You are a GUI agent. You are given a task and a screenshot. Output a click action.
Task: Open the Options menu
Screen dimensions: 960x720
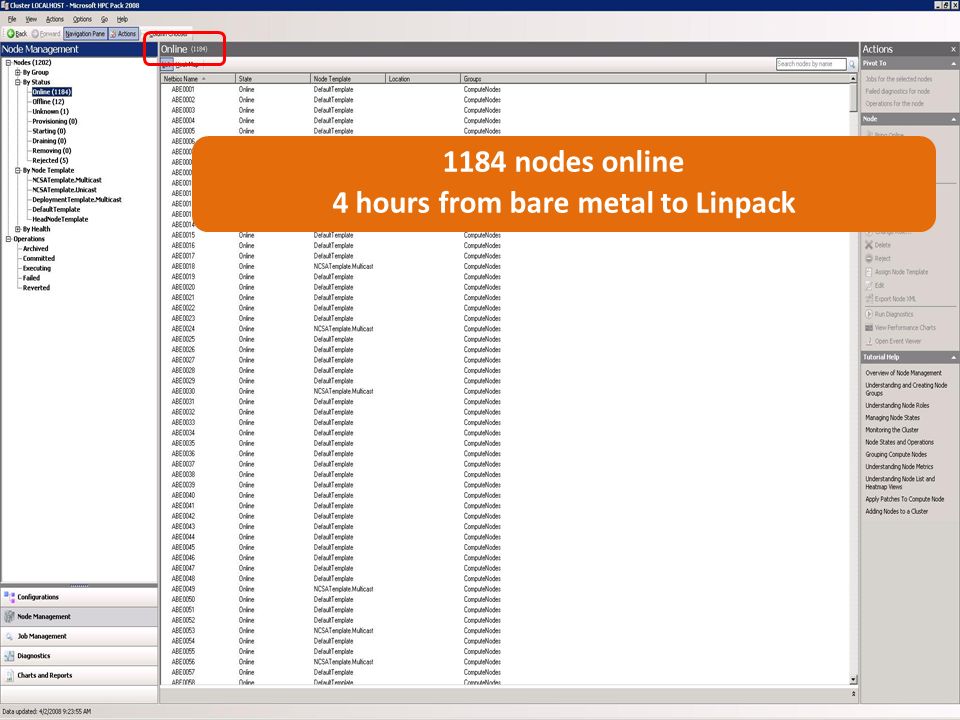[x=82, y=20]
